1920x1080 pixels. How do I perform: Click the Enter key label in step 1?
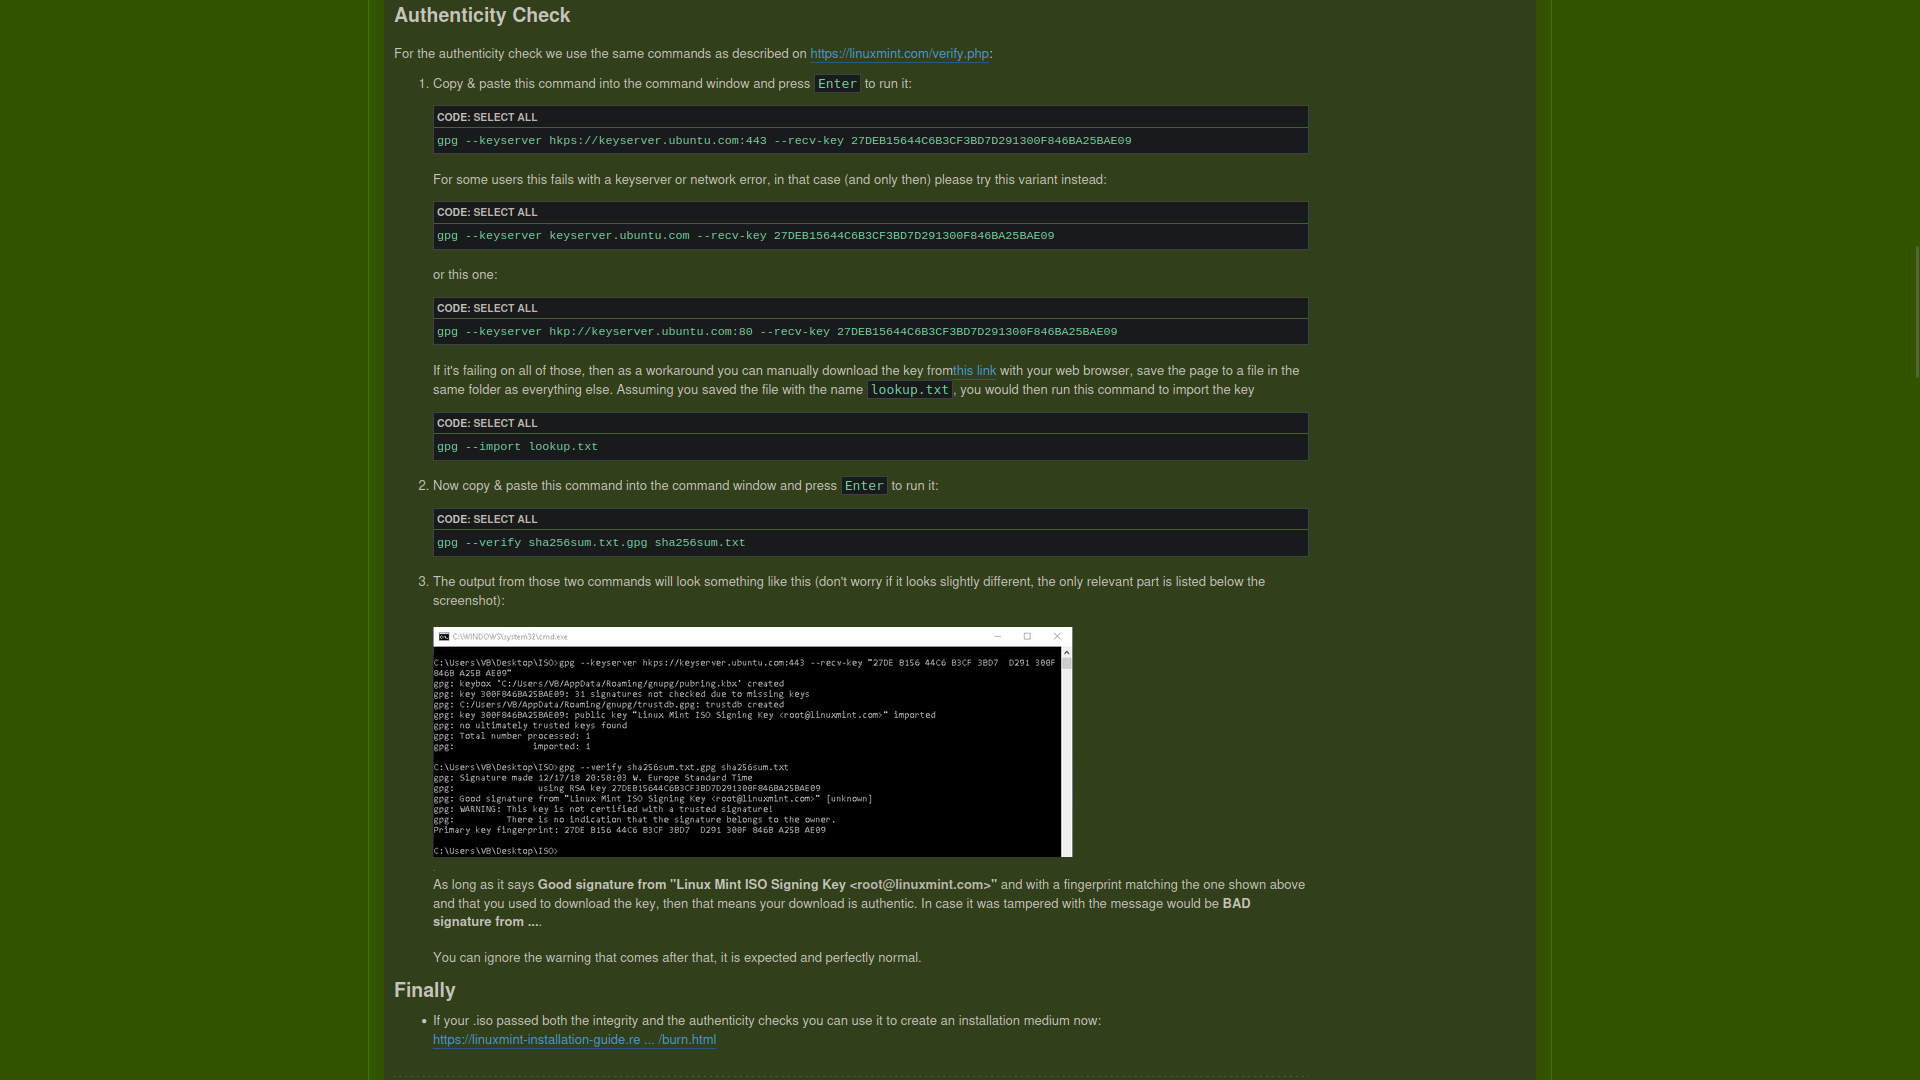837,84
